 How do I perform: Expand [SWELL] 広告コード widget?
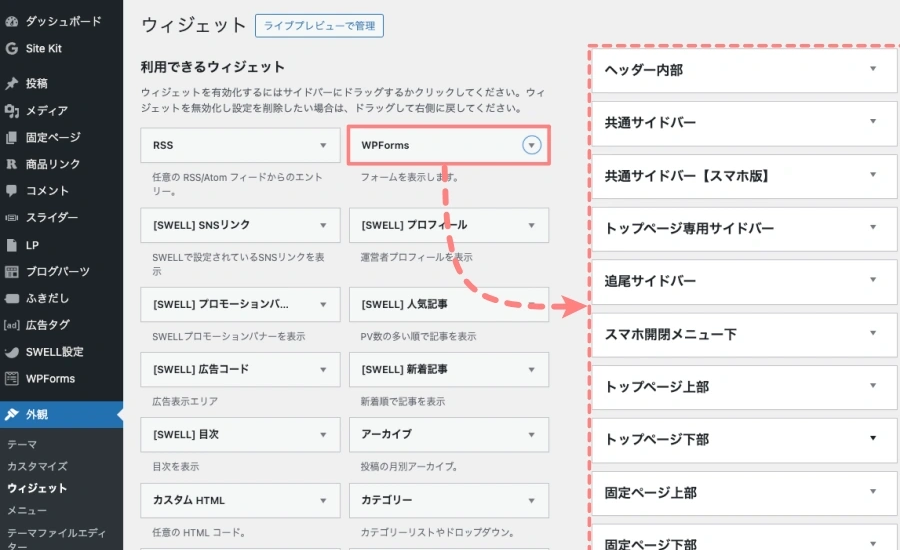click(x=323, y=369)
